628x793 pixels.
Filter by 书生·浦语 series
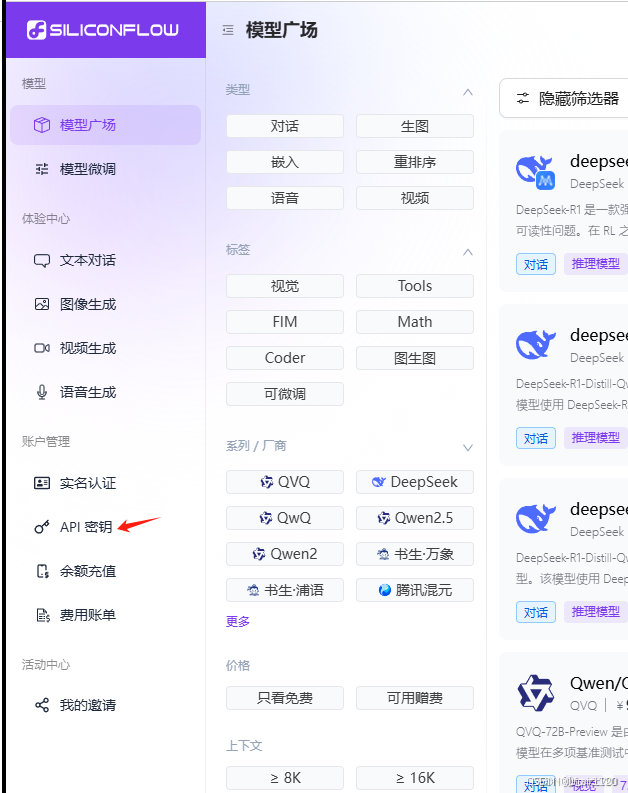click(285, 589)
